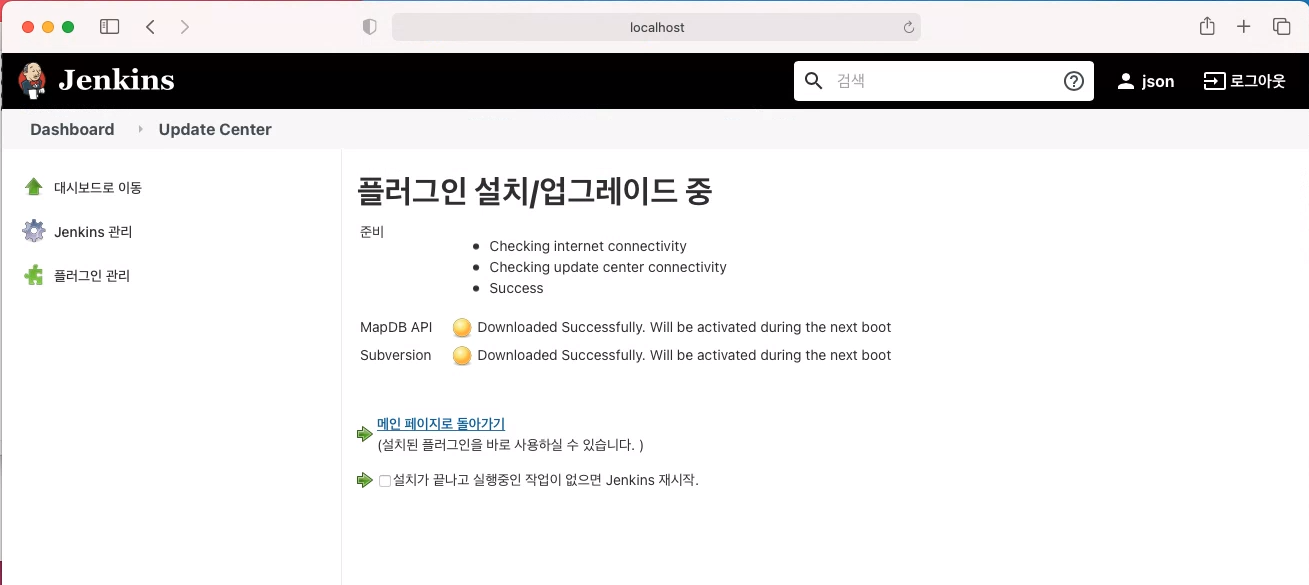The image size is (1309, 585).
Task: Click 'Checking update center connectivity' text
Action: [608, 267]
